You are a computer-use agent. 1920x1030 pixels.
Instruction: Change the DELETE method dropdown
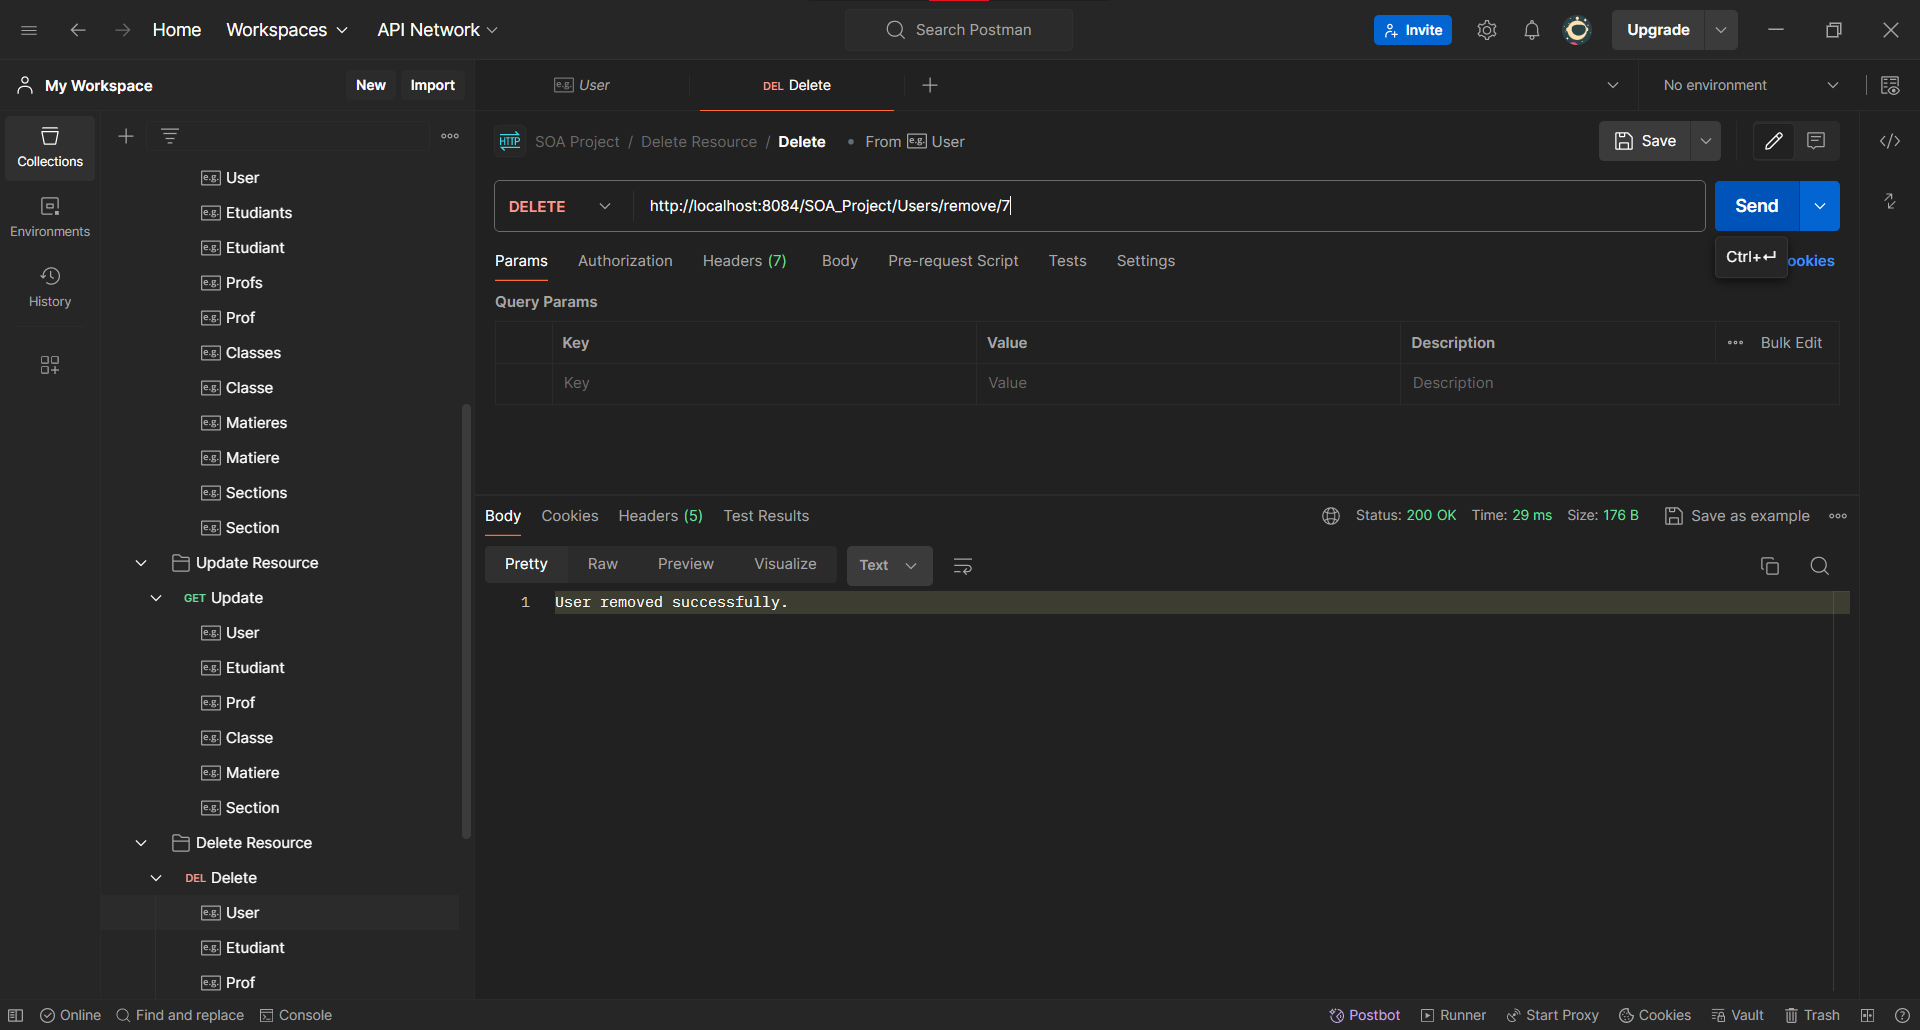click(560, 206)
